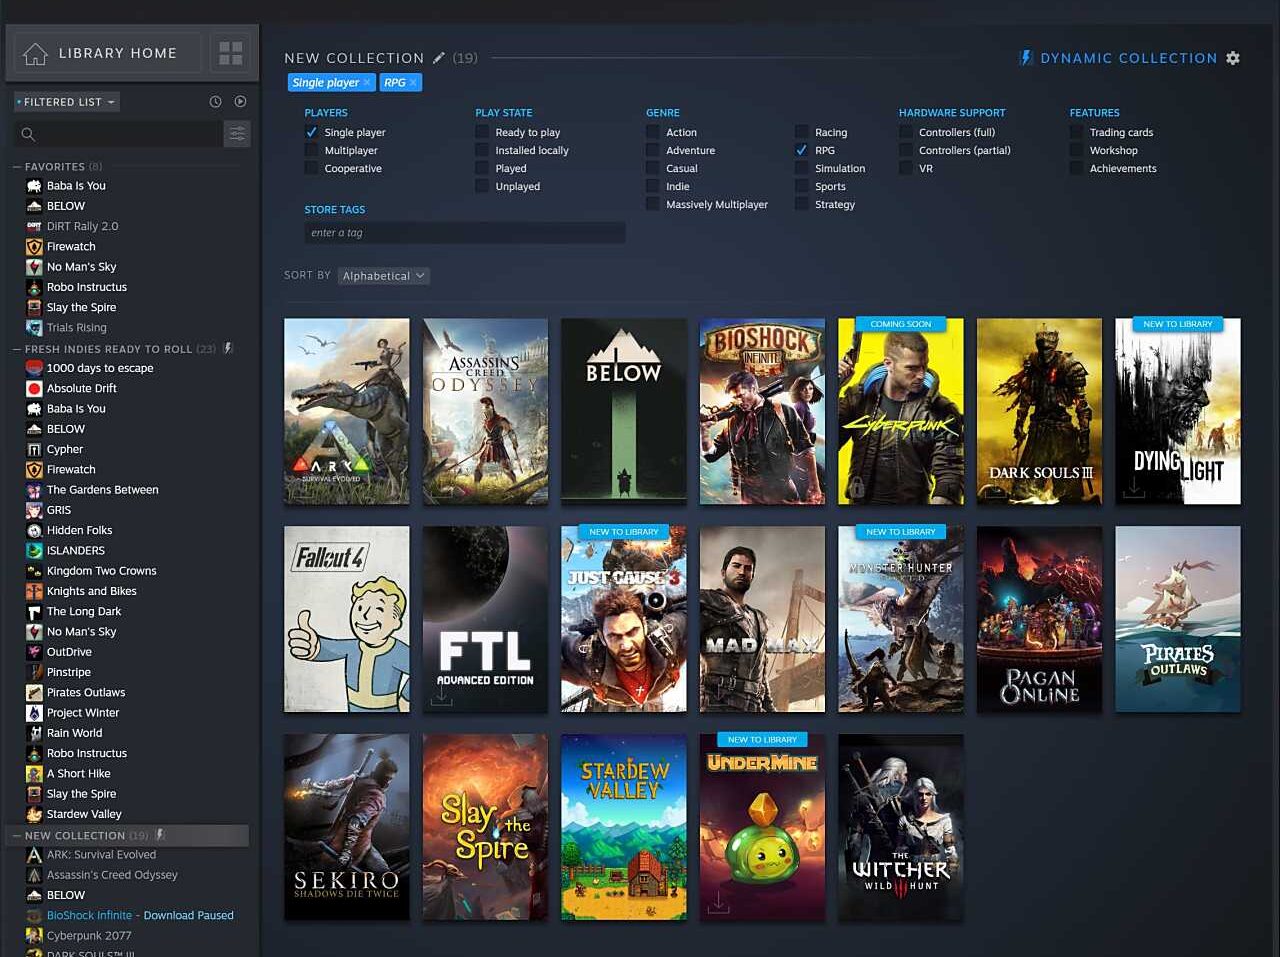Image resolution: width=1280 pixels, height=957 pixels.
Task: Click the Rain World icon
Action: point(34,733)
